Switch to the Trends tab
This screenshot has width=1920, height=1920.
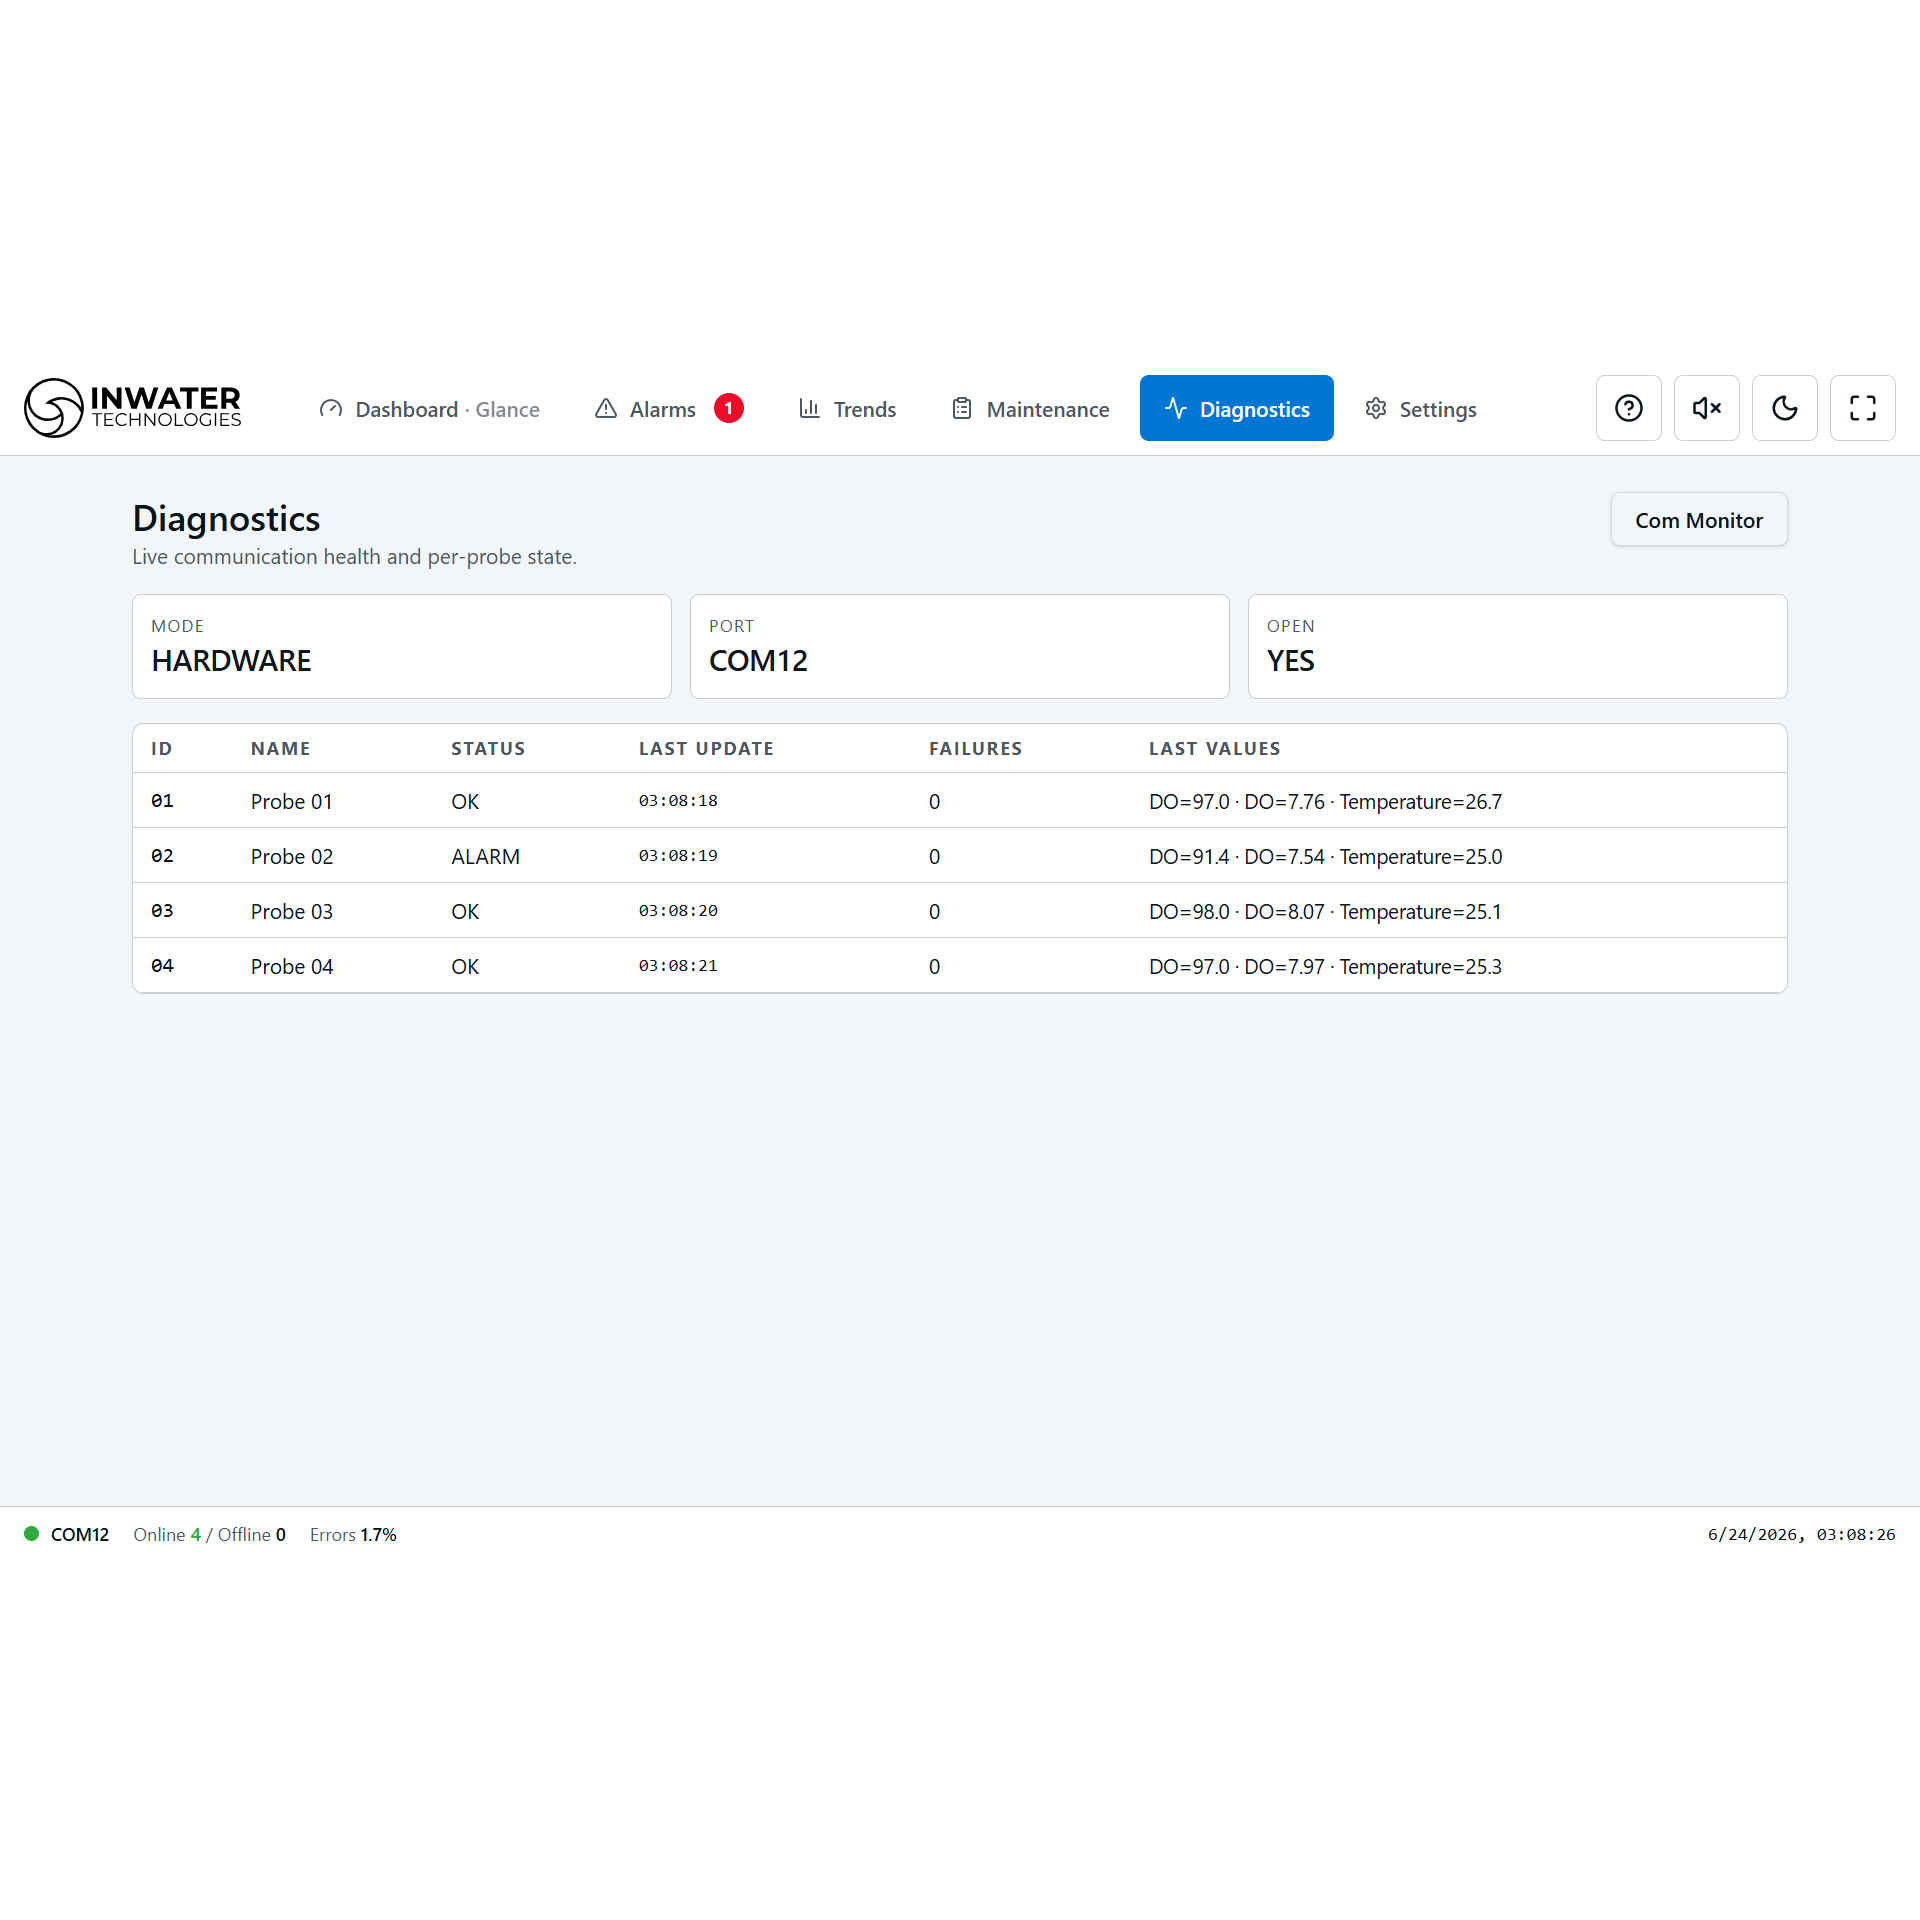847,409
